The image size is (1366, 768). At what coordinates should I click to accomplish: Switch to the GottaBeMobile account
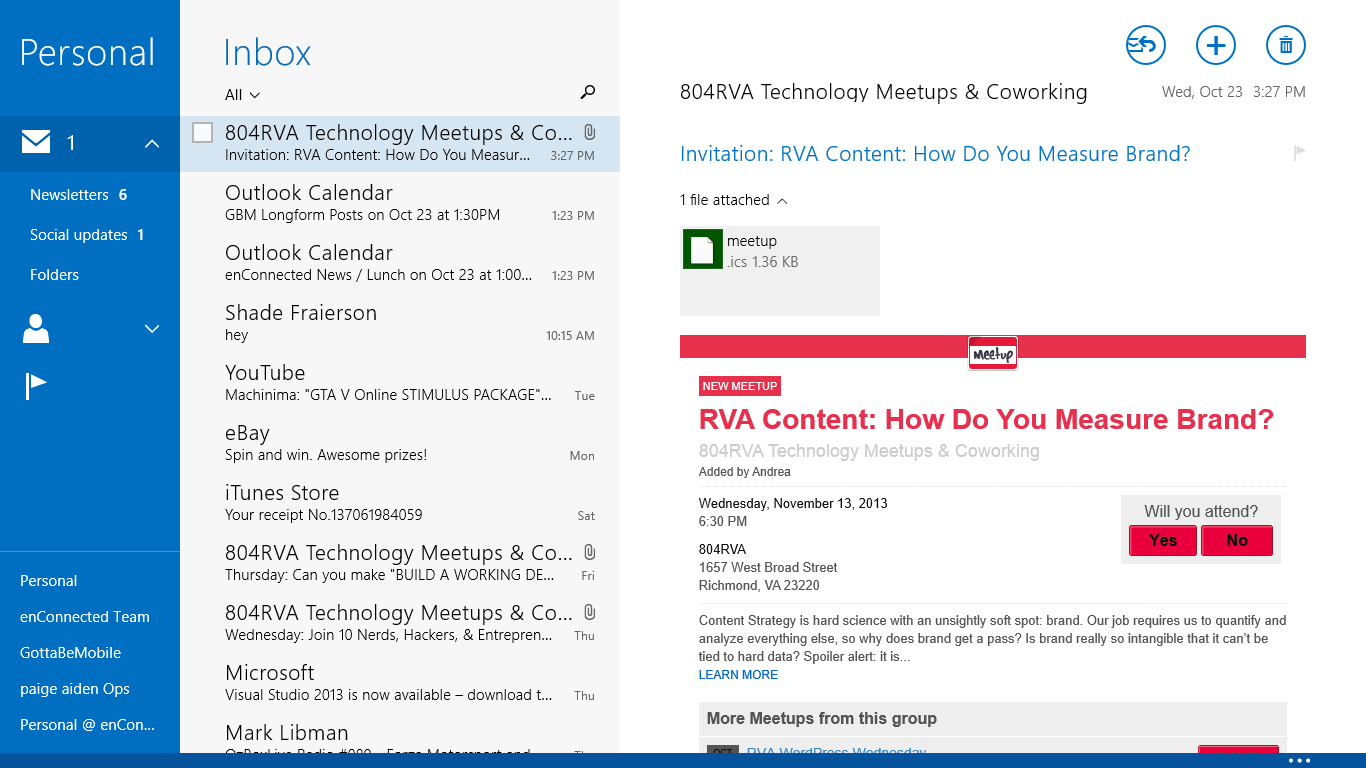pos(70,653)
